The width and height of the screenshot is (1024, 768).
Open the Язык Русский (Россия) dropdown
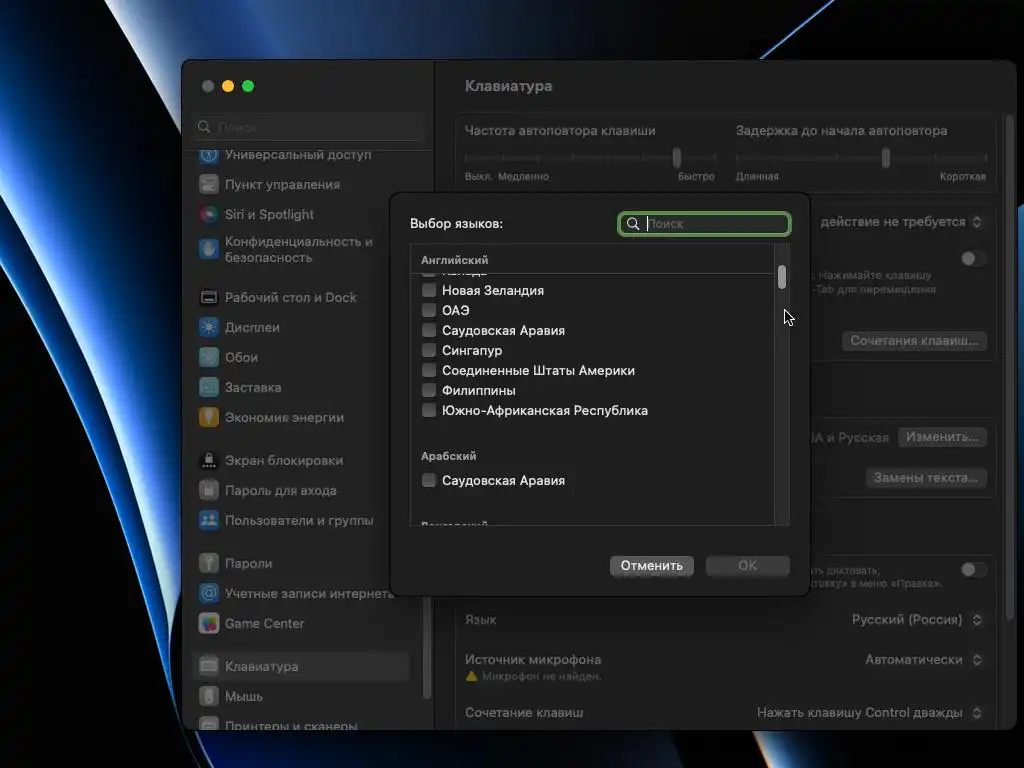[917, 620]
